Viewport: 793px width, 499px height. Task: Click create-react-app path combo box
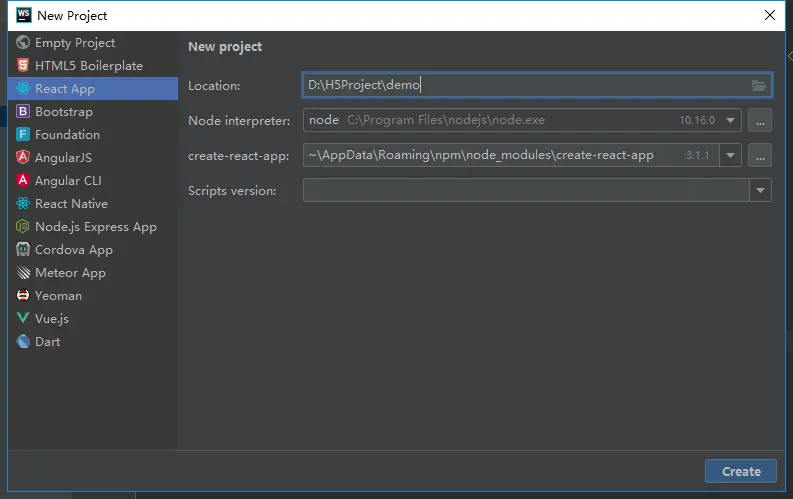(522, 155)
